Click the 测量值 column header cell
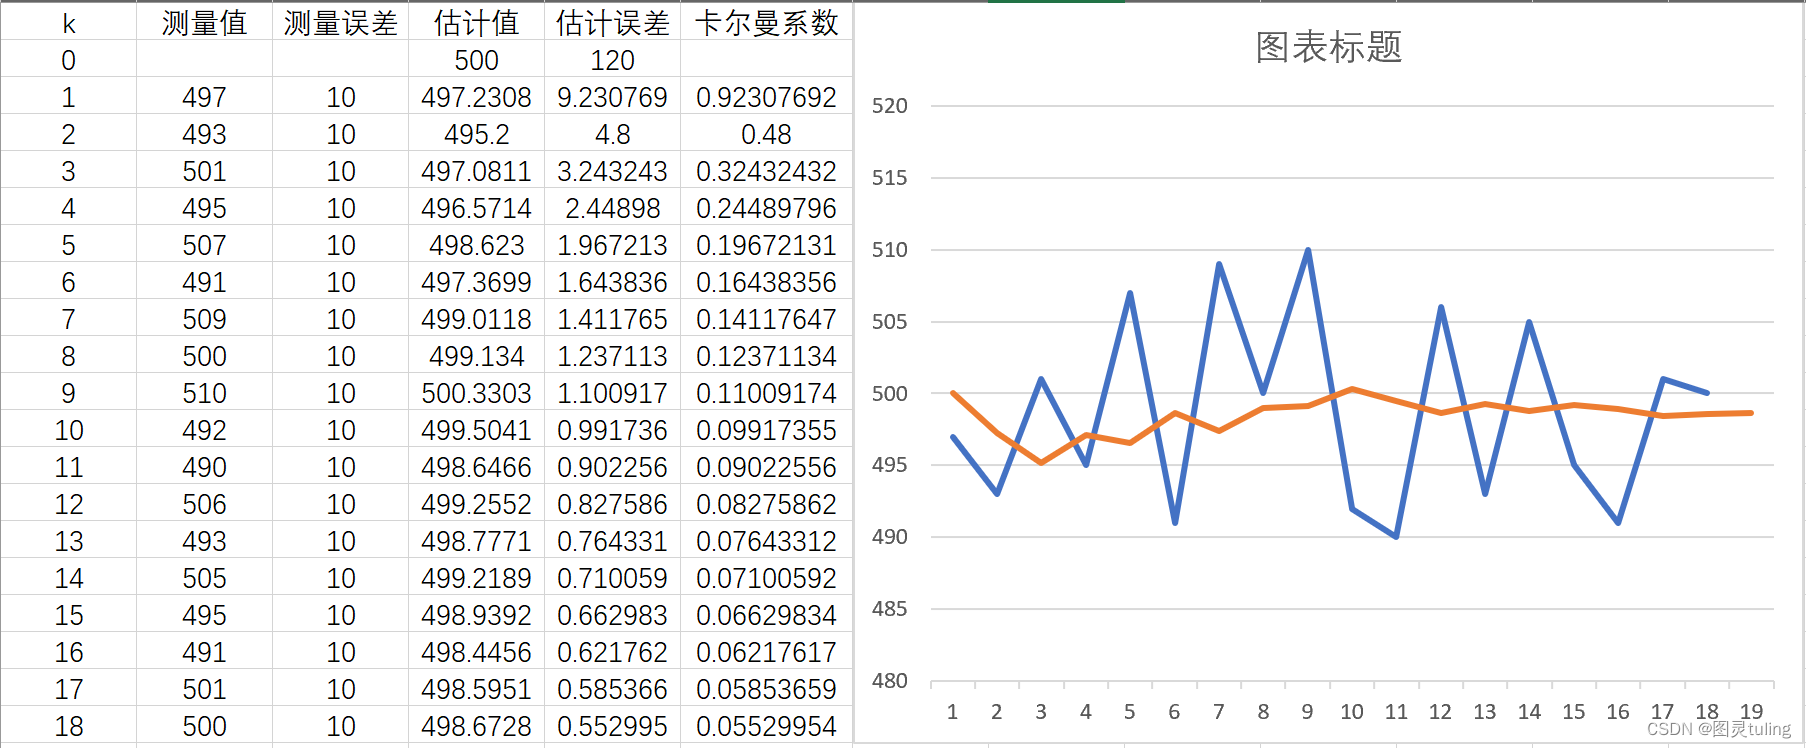This screenshot has width=1806, height=748. coord(204,22)
